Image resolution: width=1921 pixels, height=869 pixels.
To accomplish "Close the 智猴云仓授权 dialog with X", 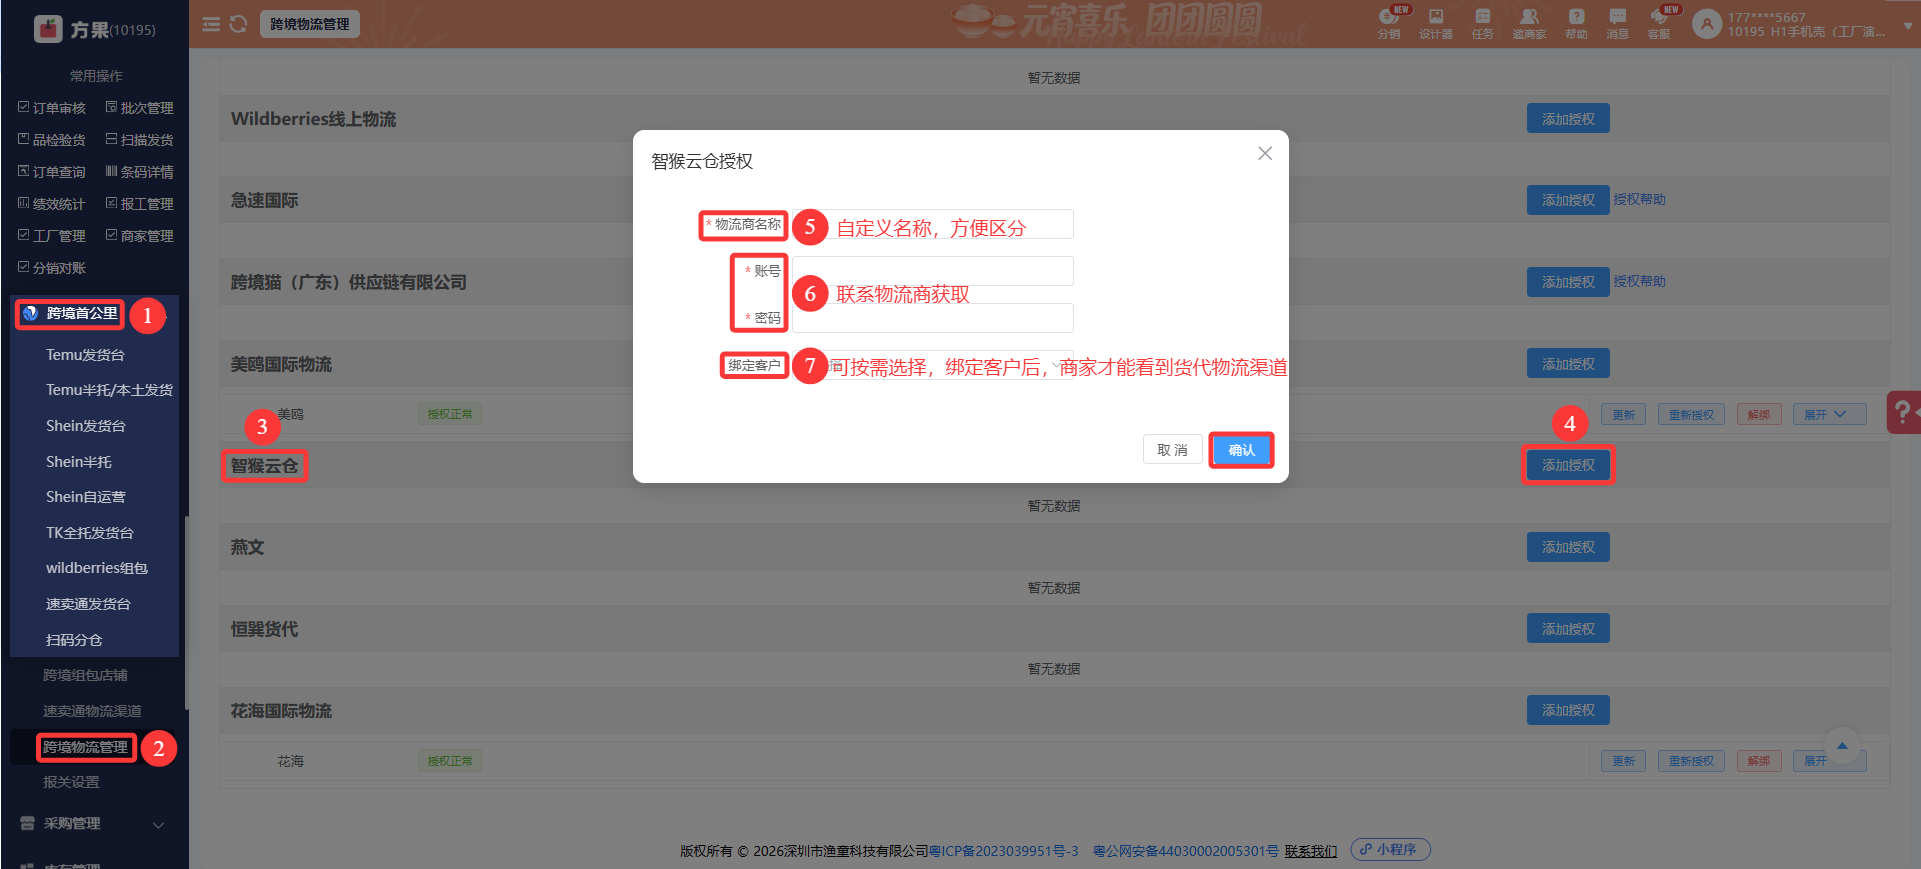I will [x=1265, y=153].
